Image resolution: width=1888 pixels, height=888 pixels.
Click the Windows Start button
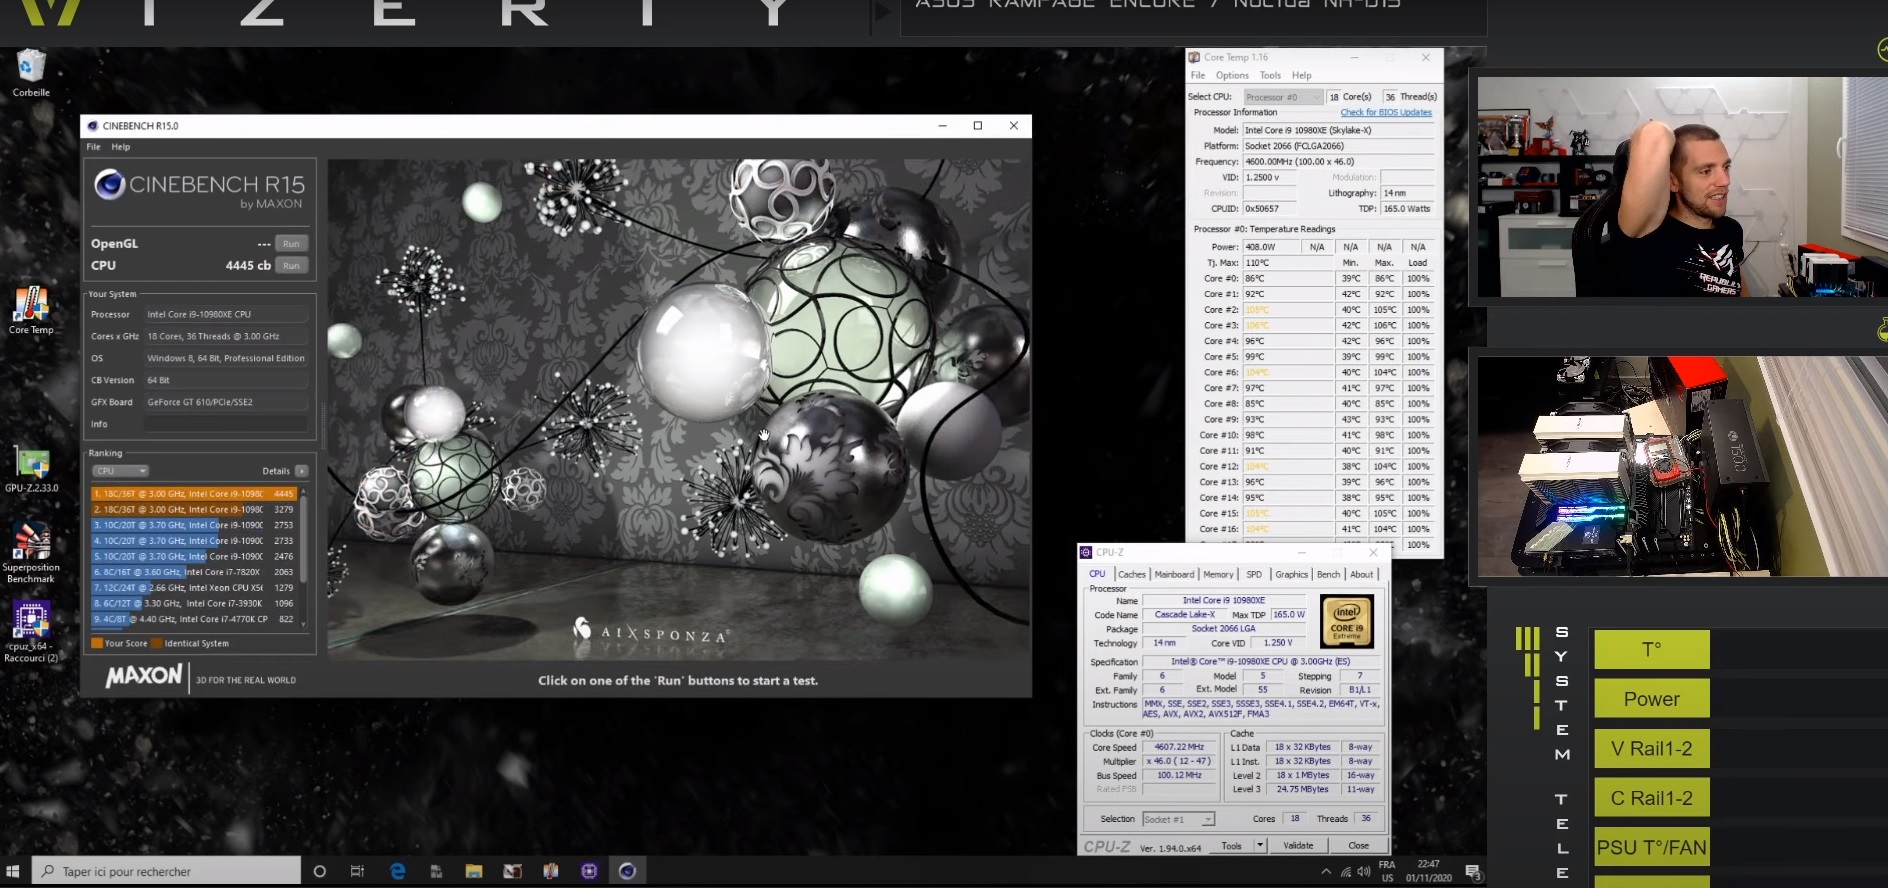pyautogui.click(x=13, y=871)
